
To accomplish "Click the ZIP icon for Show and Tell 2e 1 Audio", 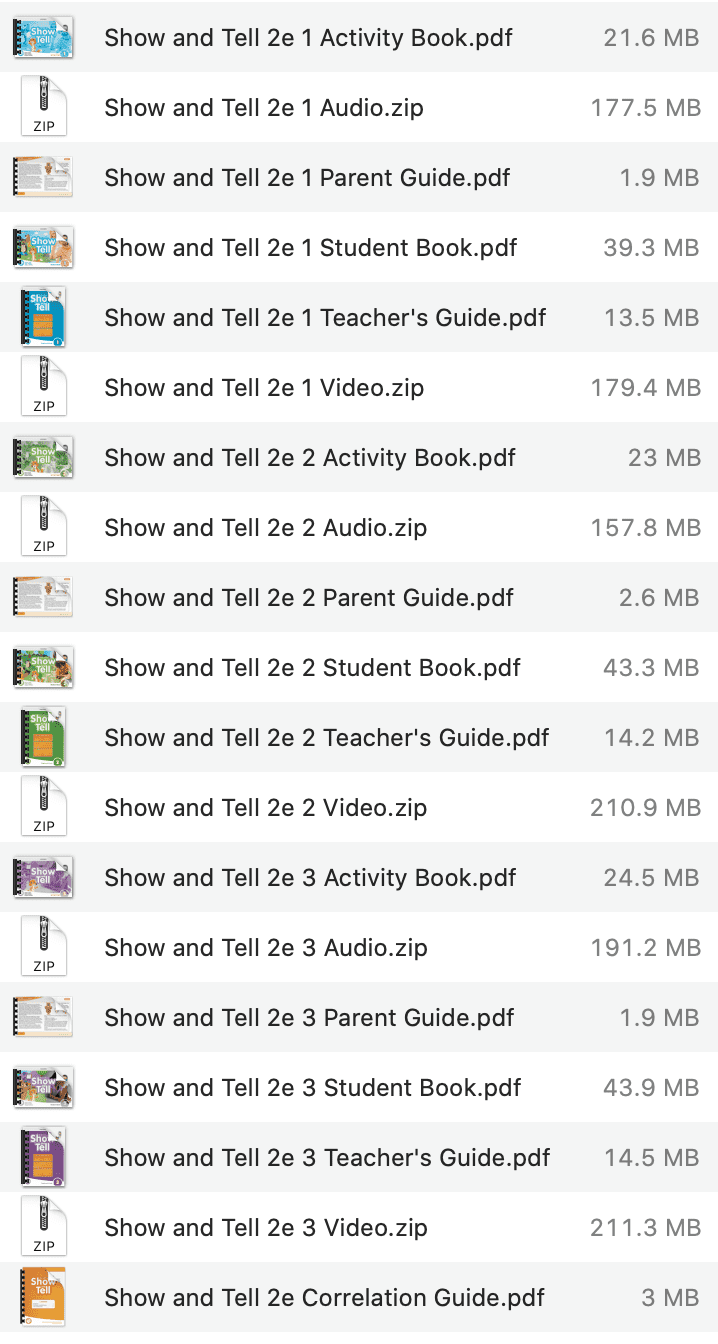I will tap(43, 107).
